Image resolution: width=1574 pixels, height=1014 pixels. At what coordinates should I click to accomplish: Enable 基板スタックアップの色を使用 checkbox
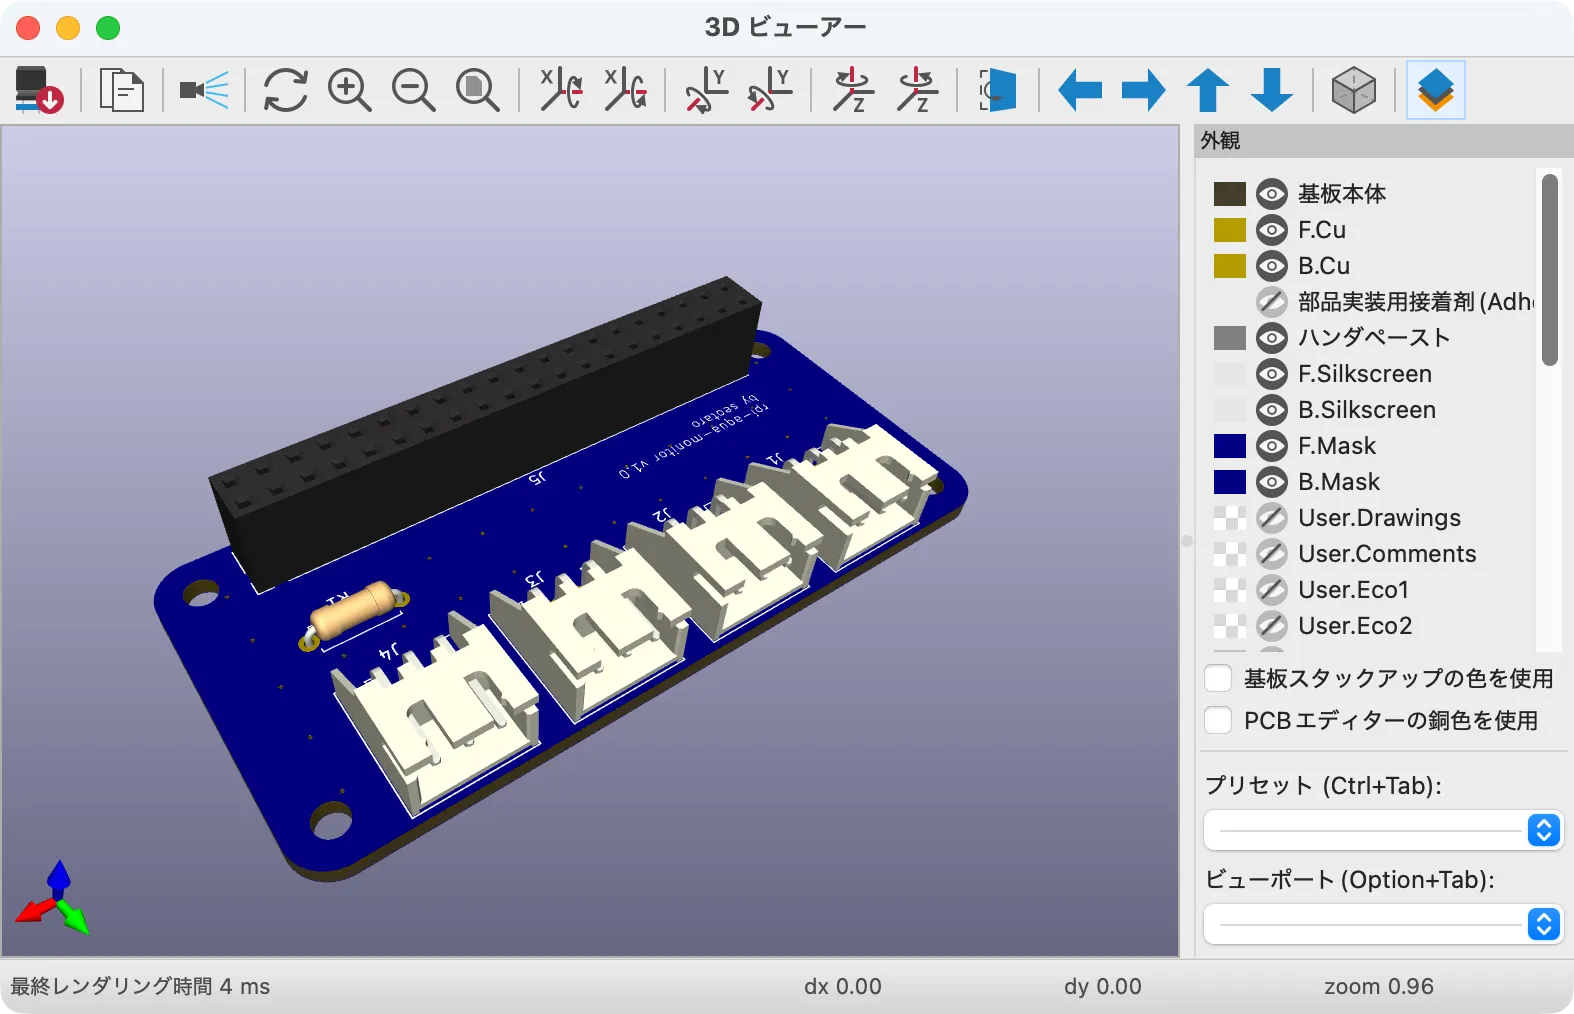coord(1218,678)
